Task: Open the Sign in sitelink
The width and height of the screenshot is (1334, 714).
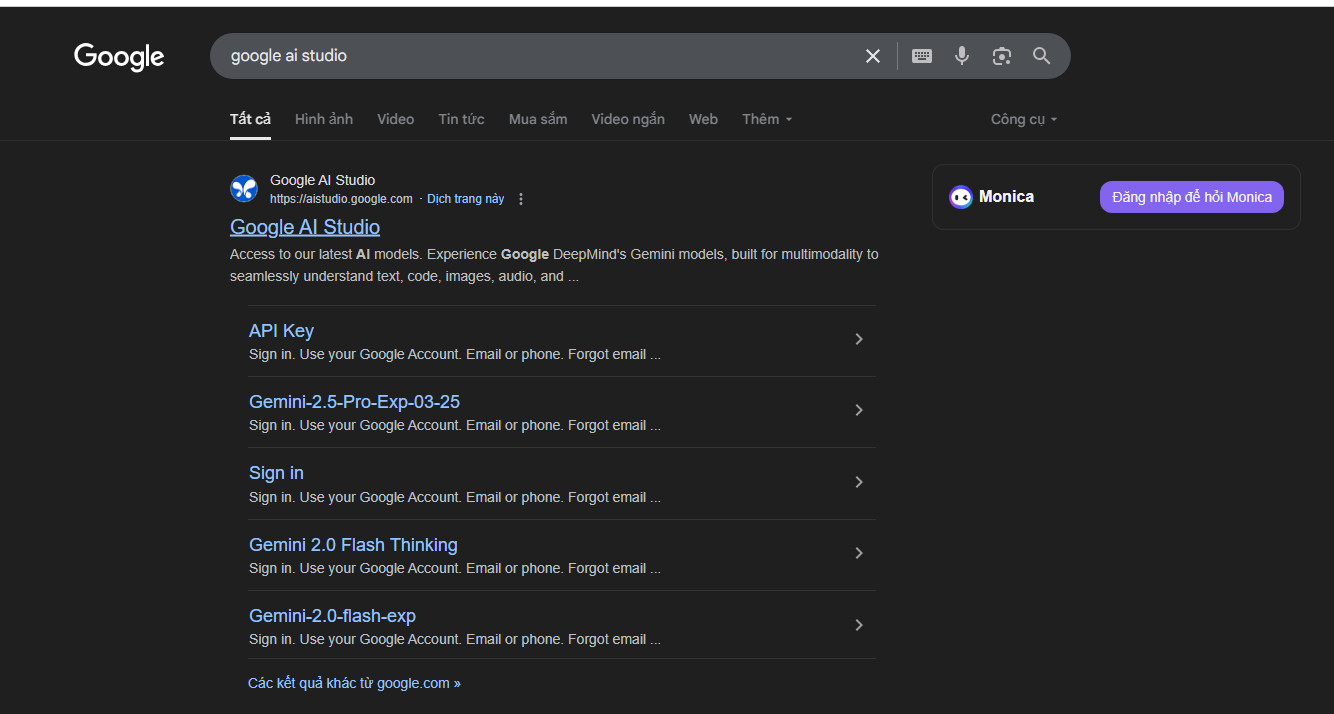Action: 276,473
